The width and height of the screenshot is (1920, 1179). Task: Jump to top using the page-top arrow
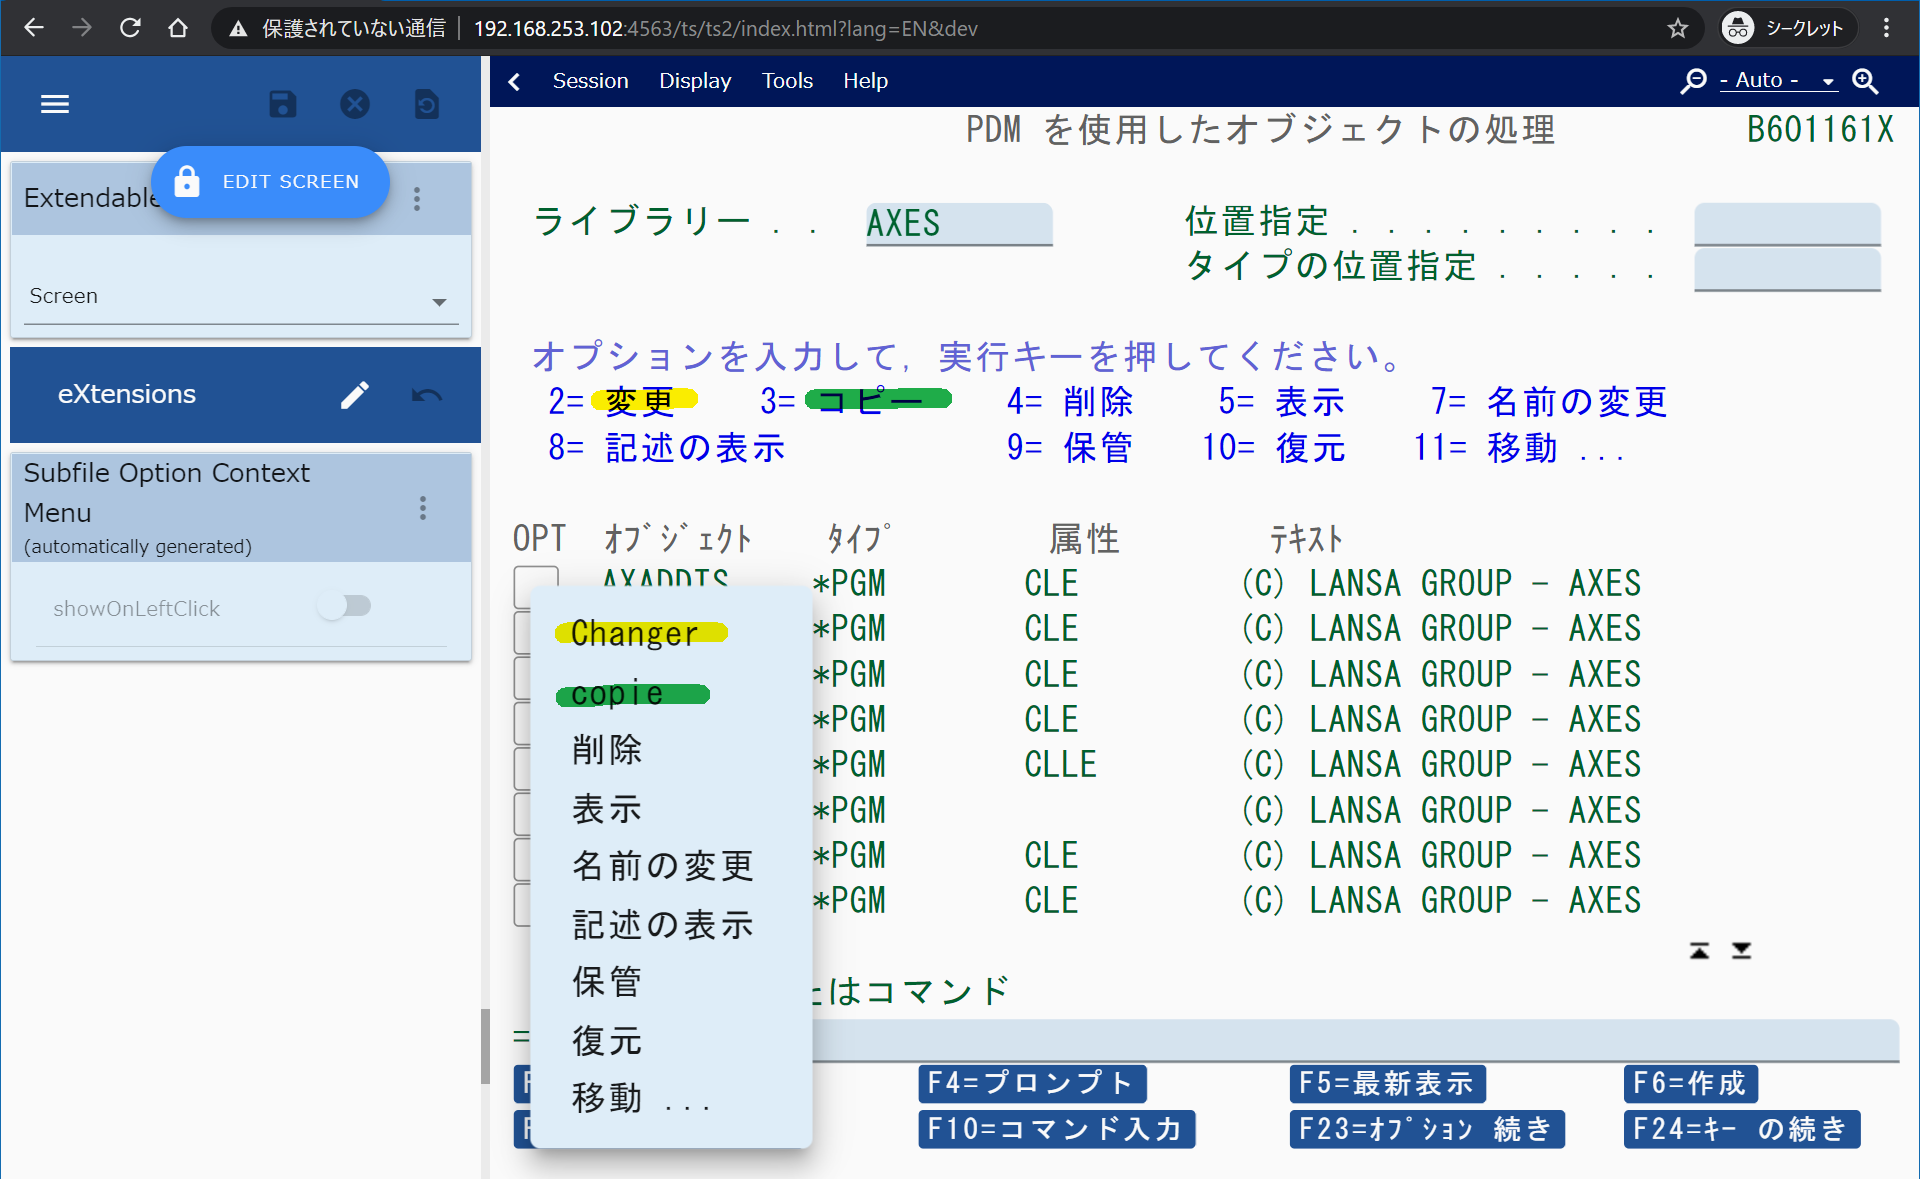pyautogui.click(x=1700, y=950)
